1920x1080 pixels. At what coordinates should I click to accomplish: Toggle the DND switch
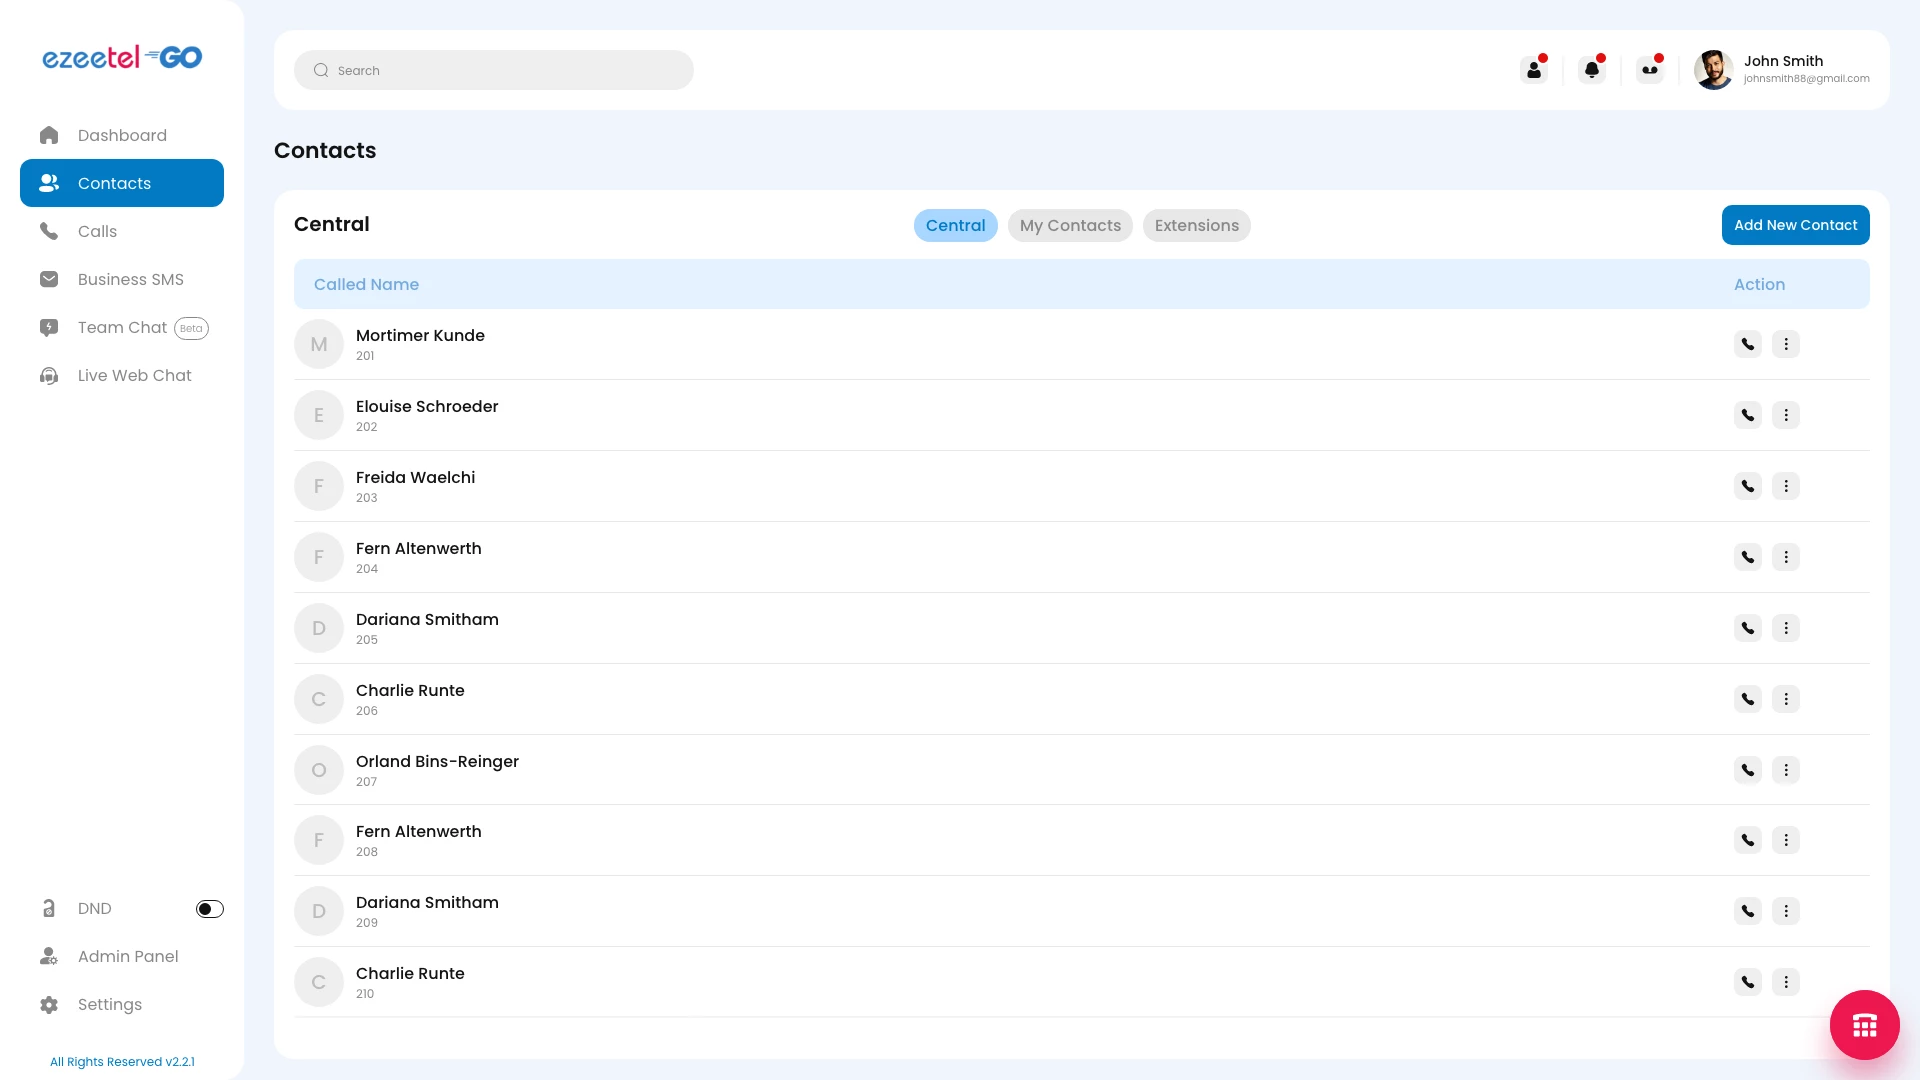click(x=209, y=909)
